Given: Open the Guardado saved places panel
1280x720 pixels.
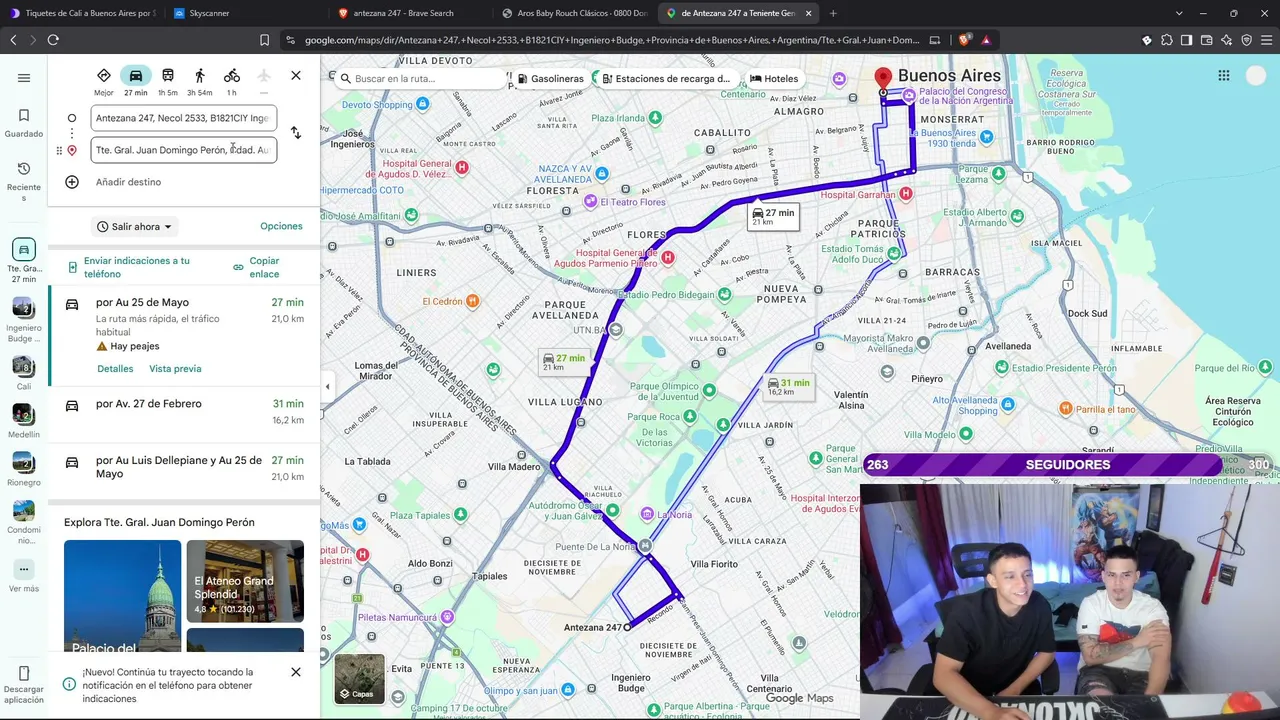Looking at the screenshot, I should [24, 123].
